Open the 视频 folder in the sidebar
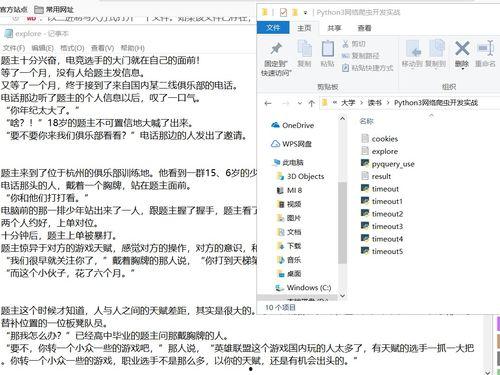The width and height of the screenshot is (500, 375). point(289,204)
